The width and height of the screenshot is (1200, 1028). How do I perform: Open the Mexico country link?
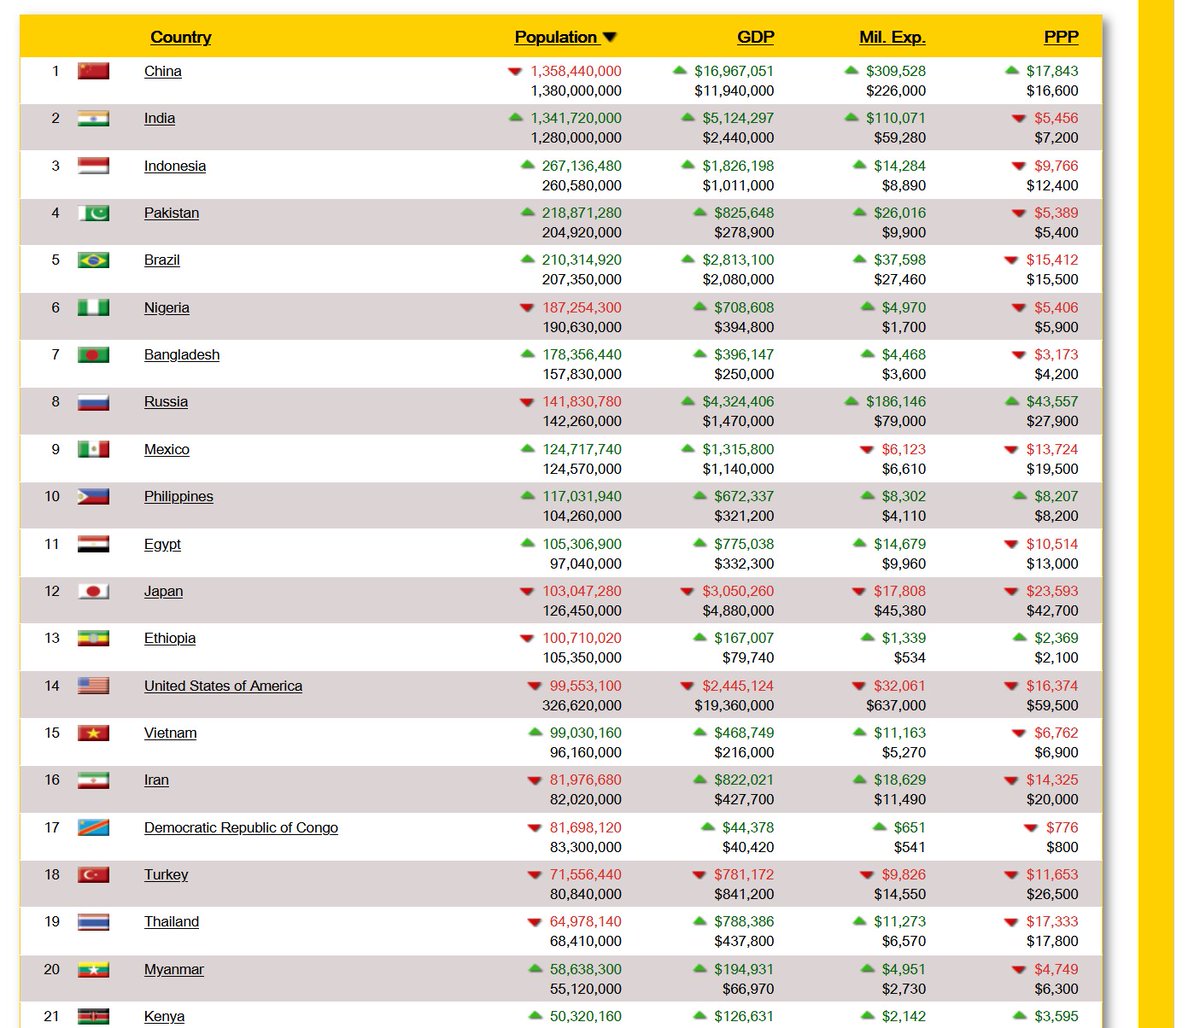pos(166,450)
